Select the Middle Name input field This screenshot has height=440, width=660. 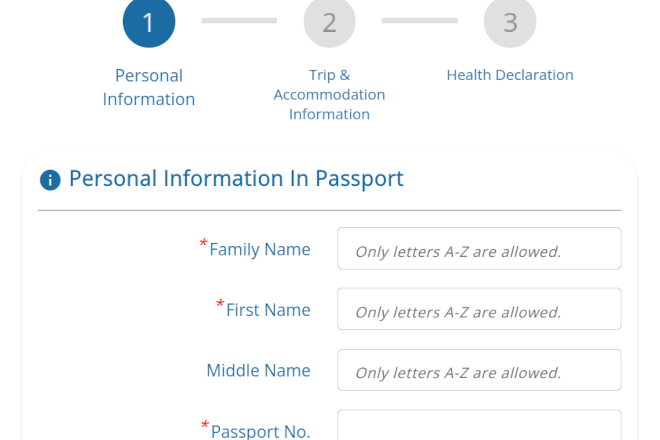(x=479, y=370)
